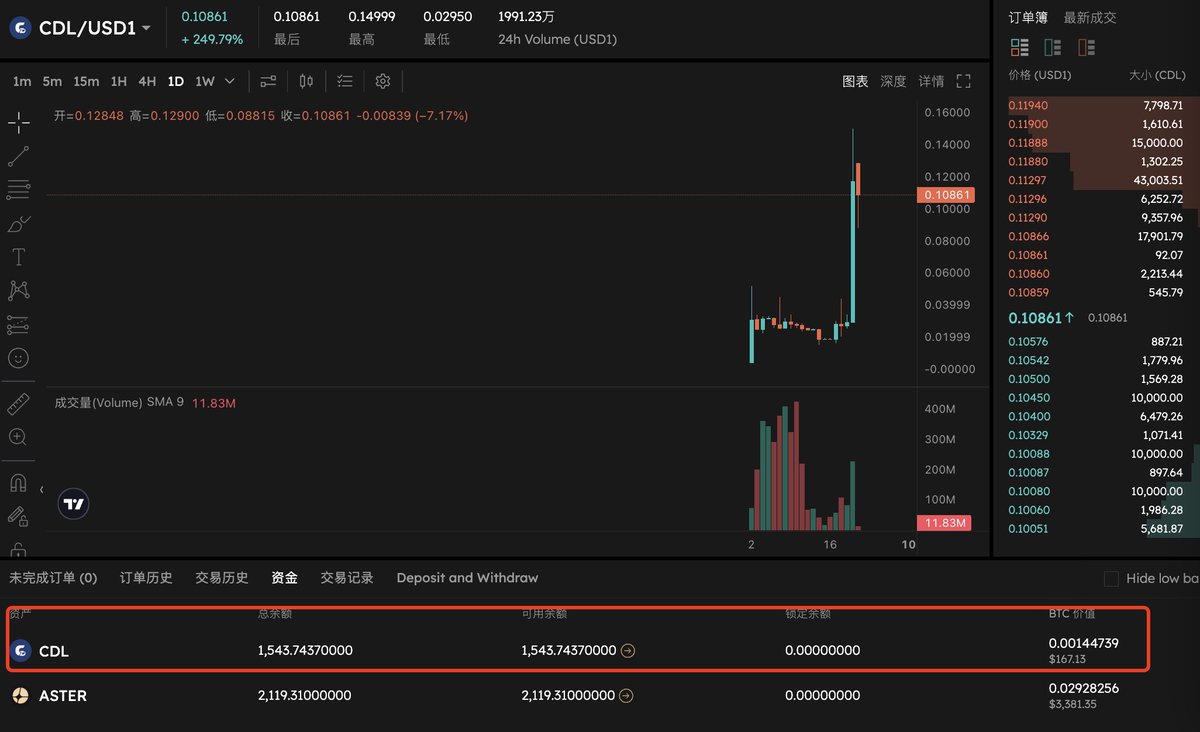The height and width of the screenshot is (732, 1200).
Task: Click ask price 0.11297 in order book
Action: click(1028, 180)
